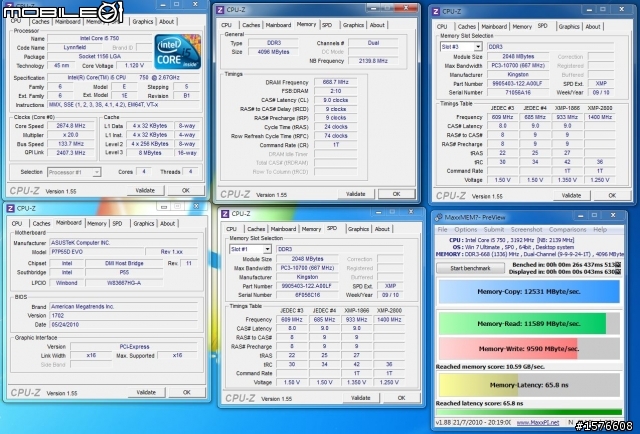Screen dimensions: 640x434
Task: Click serial number 6F056C16 in Slot #1 window
Action: click(x=307, y=295)
